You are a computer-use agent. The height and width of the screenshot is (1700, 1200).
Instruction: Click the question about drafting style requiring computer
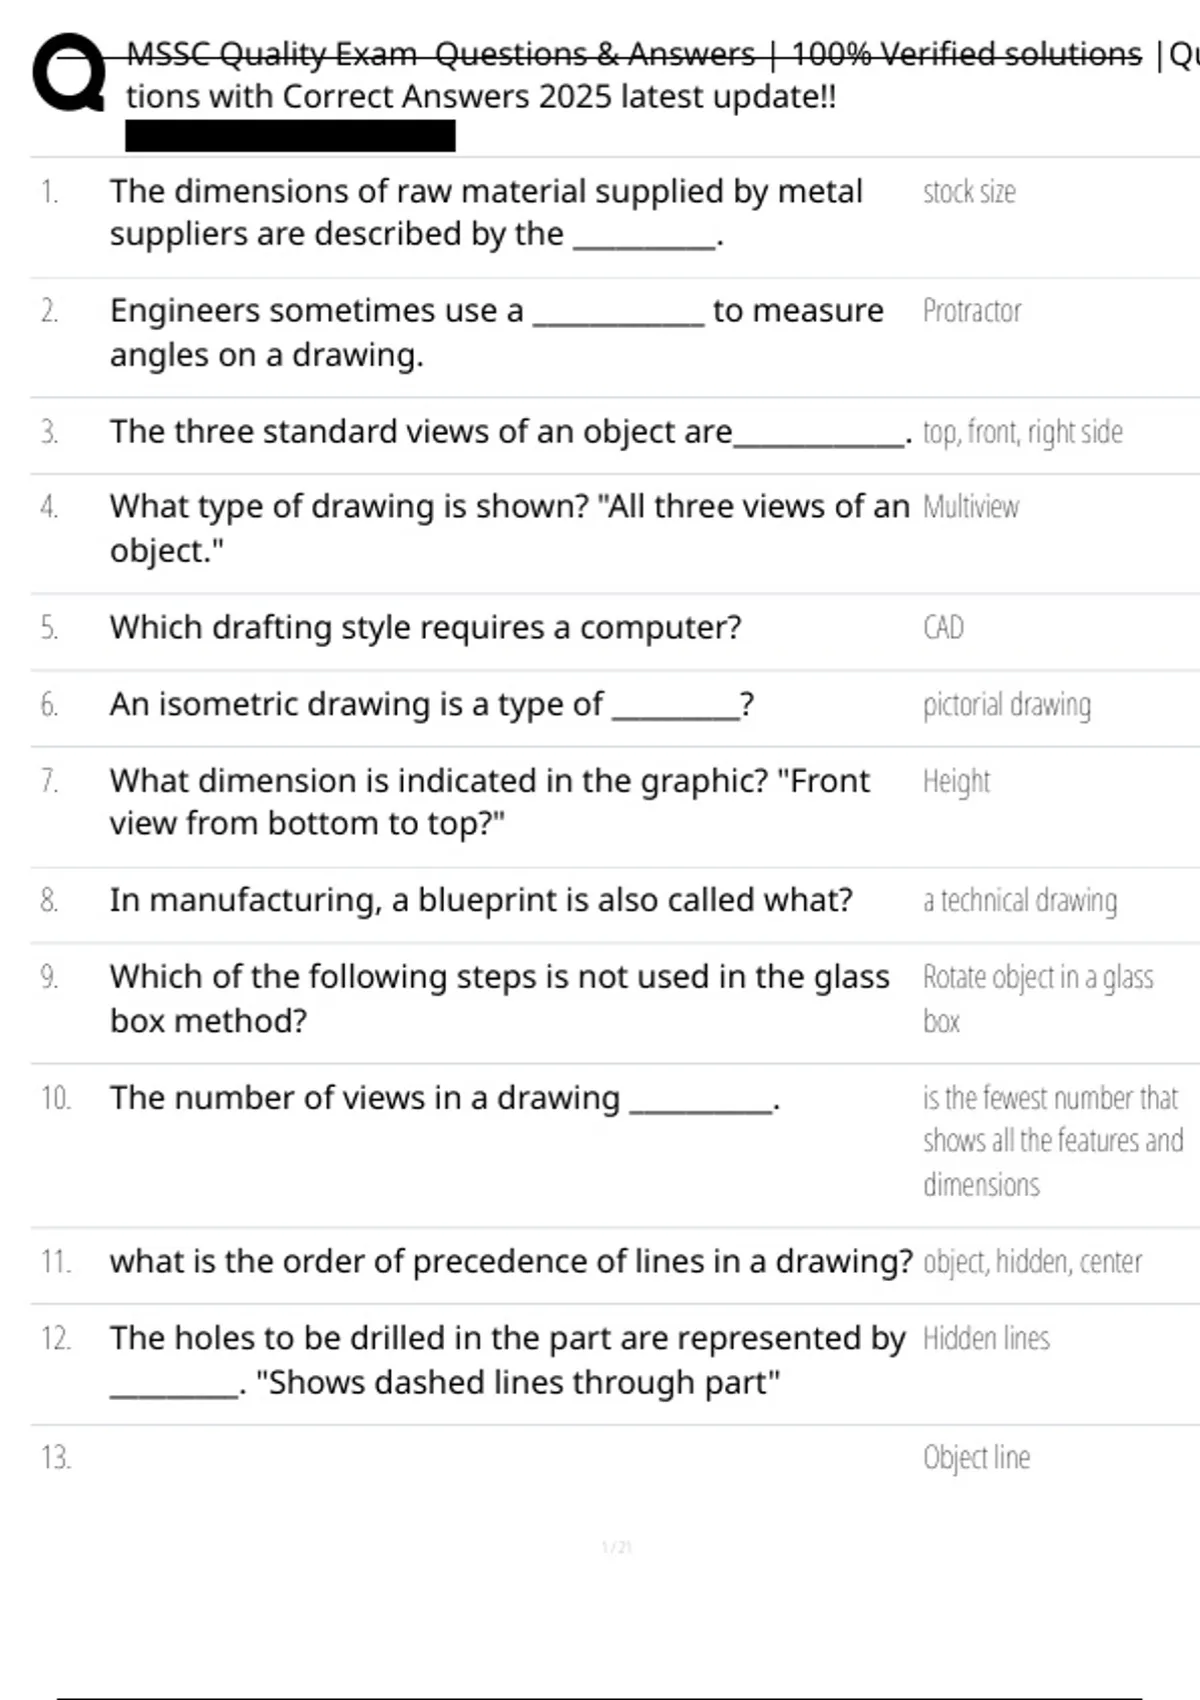[x=425, y=627]
